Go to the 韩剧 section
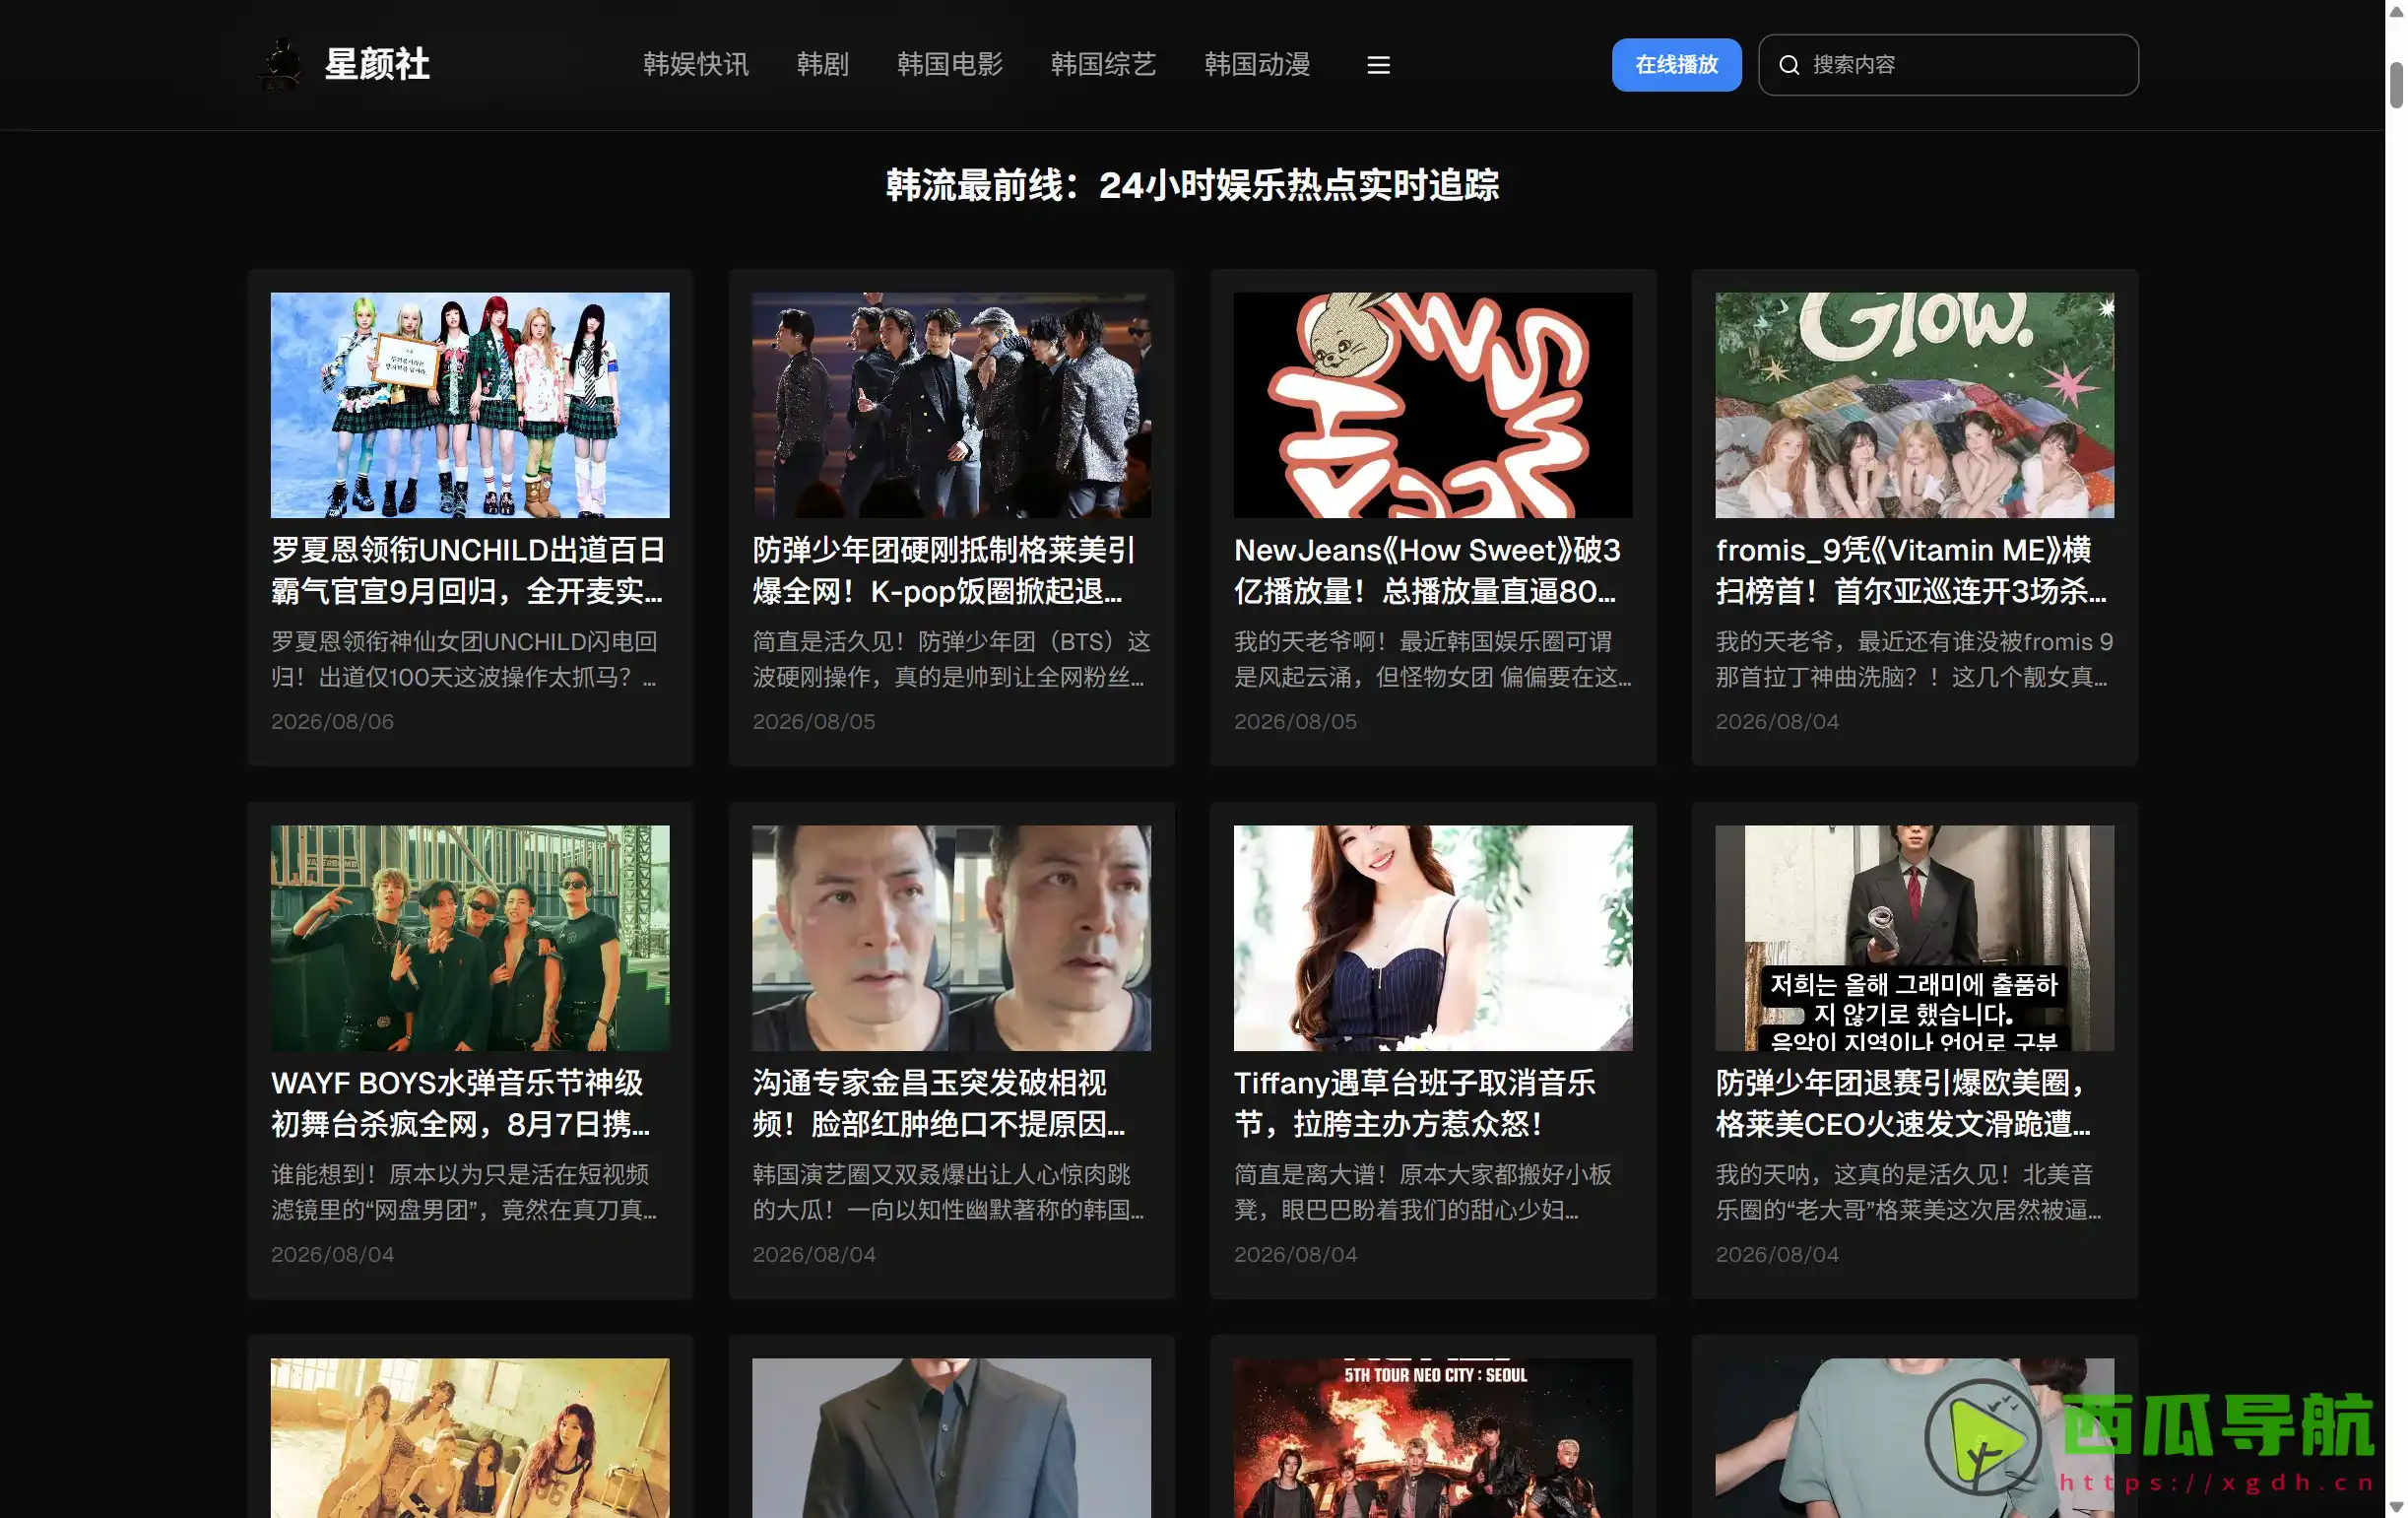 pyautogui.click(x=822, y=65)
